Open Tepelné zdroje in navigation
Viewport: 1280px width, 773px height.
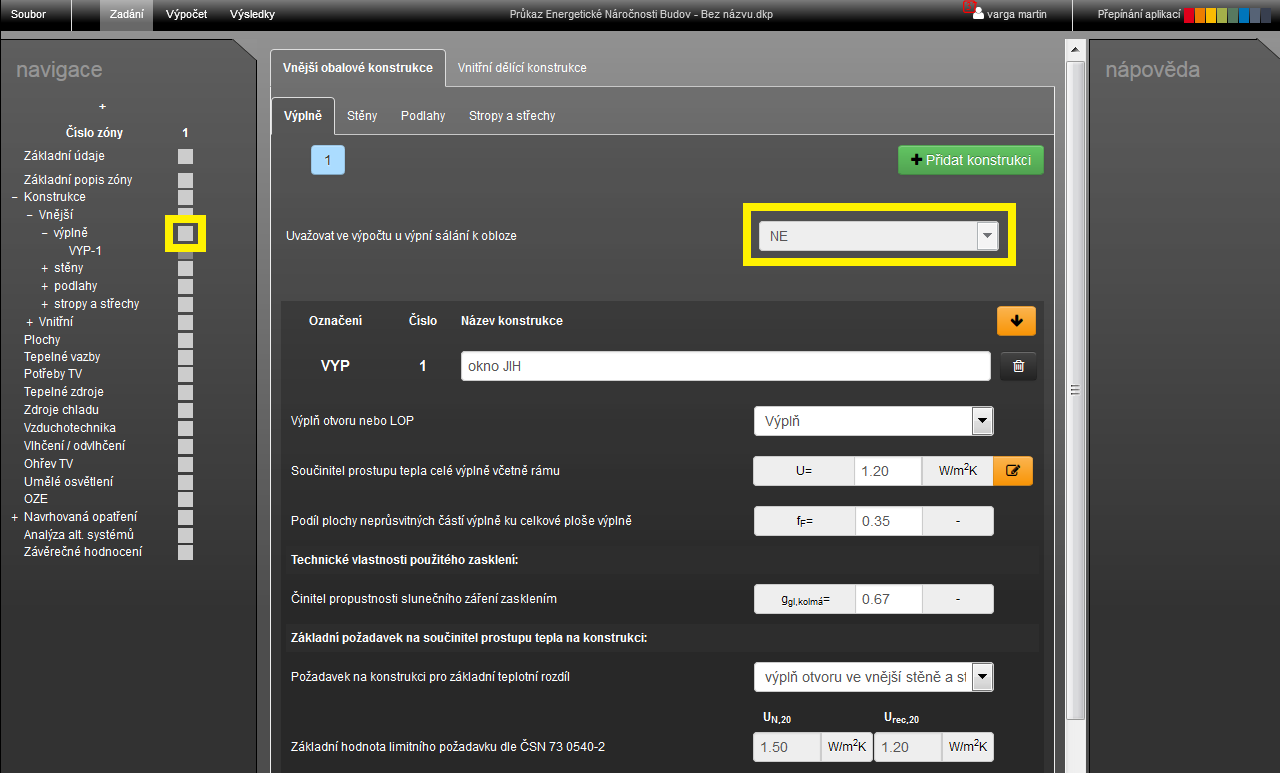(x=64, y=392)
